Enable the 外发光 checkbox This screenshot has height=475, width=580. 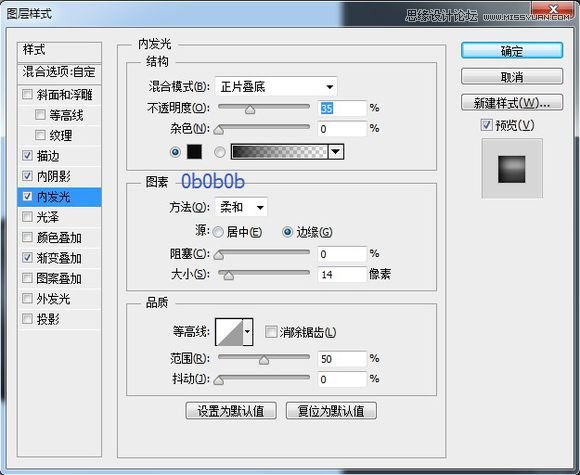point(27,298)
